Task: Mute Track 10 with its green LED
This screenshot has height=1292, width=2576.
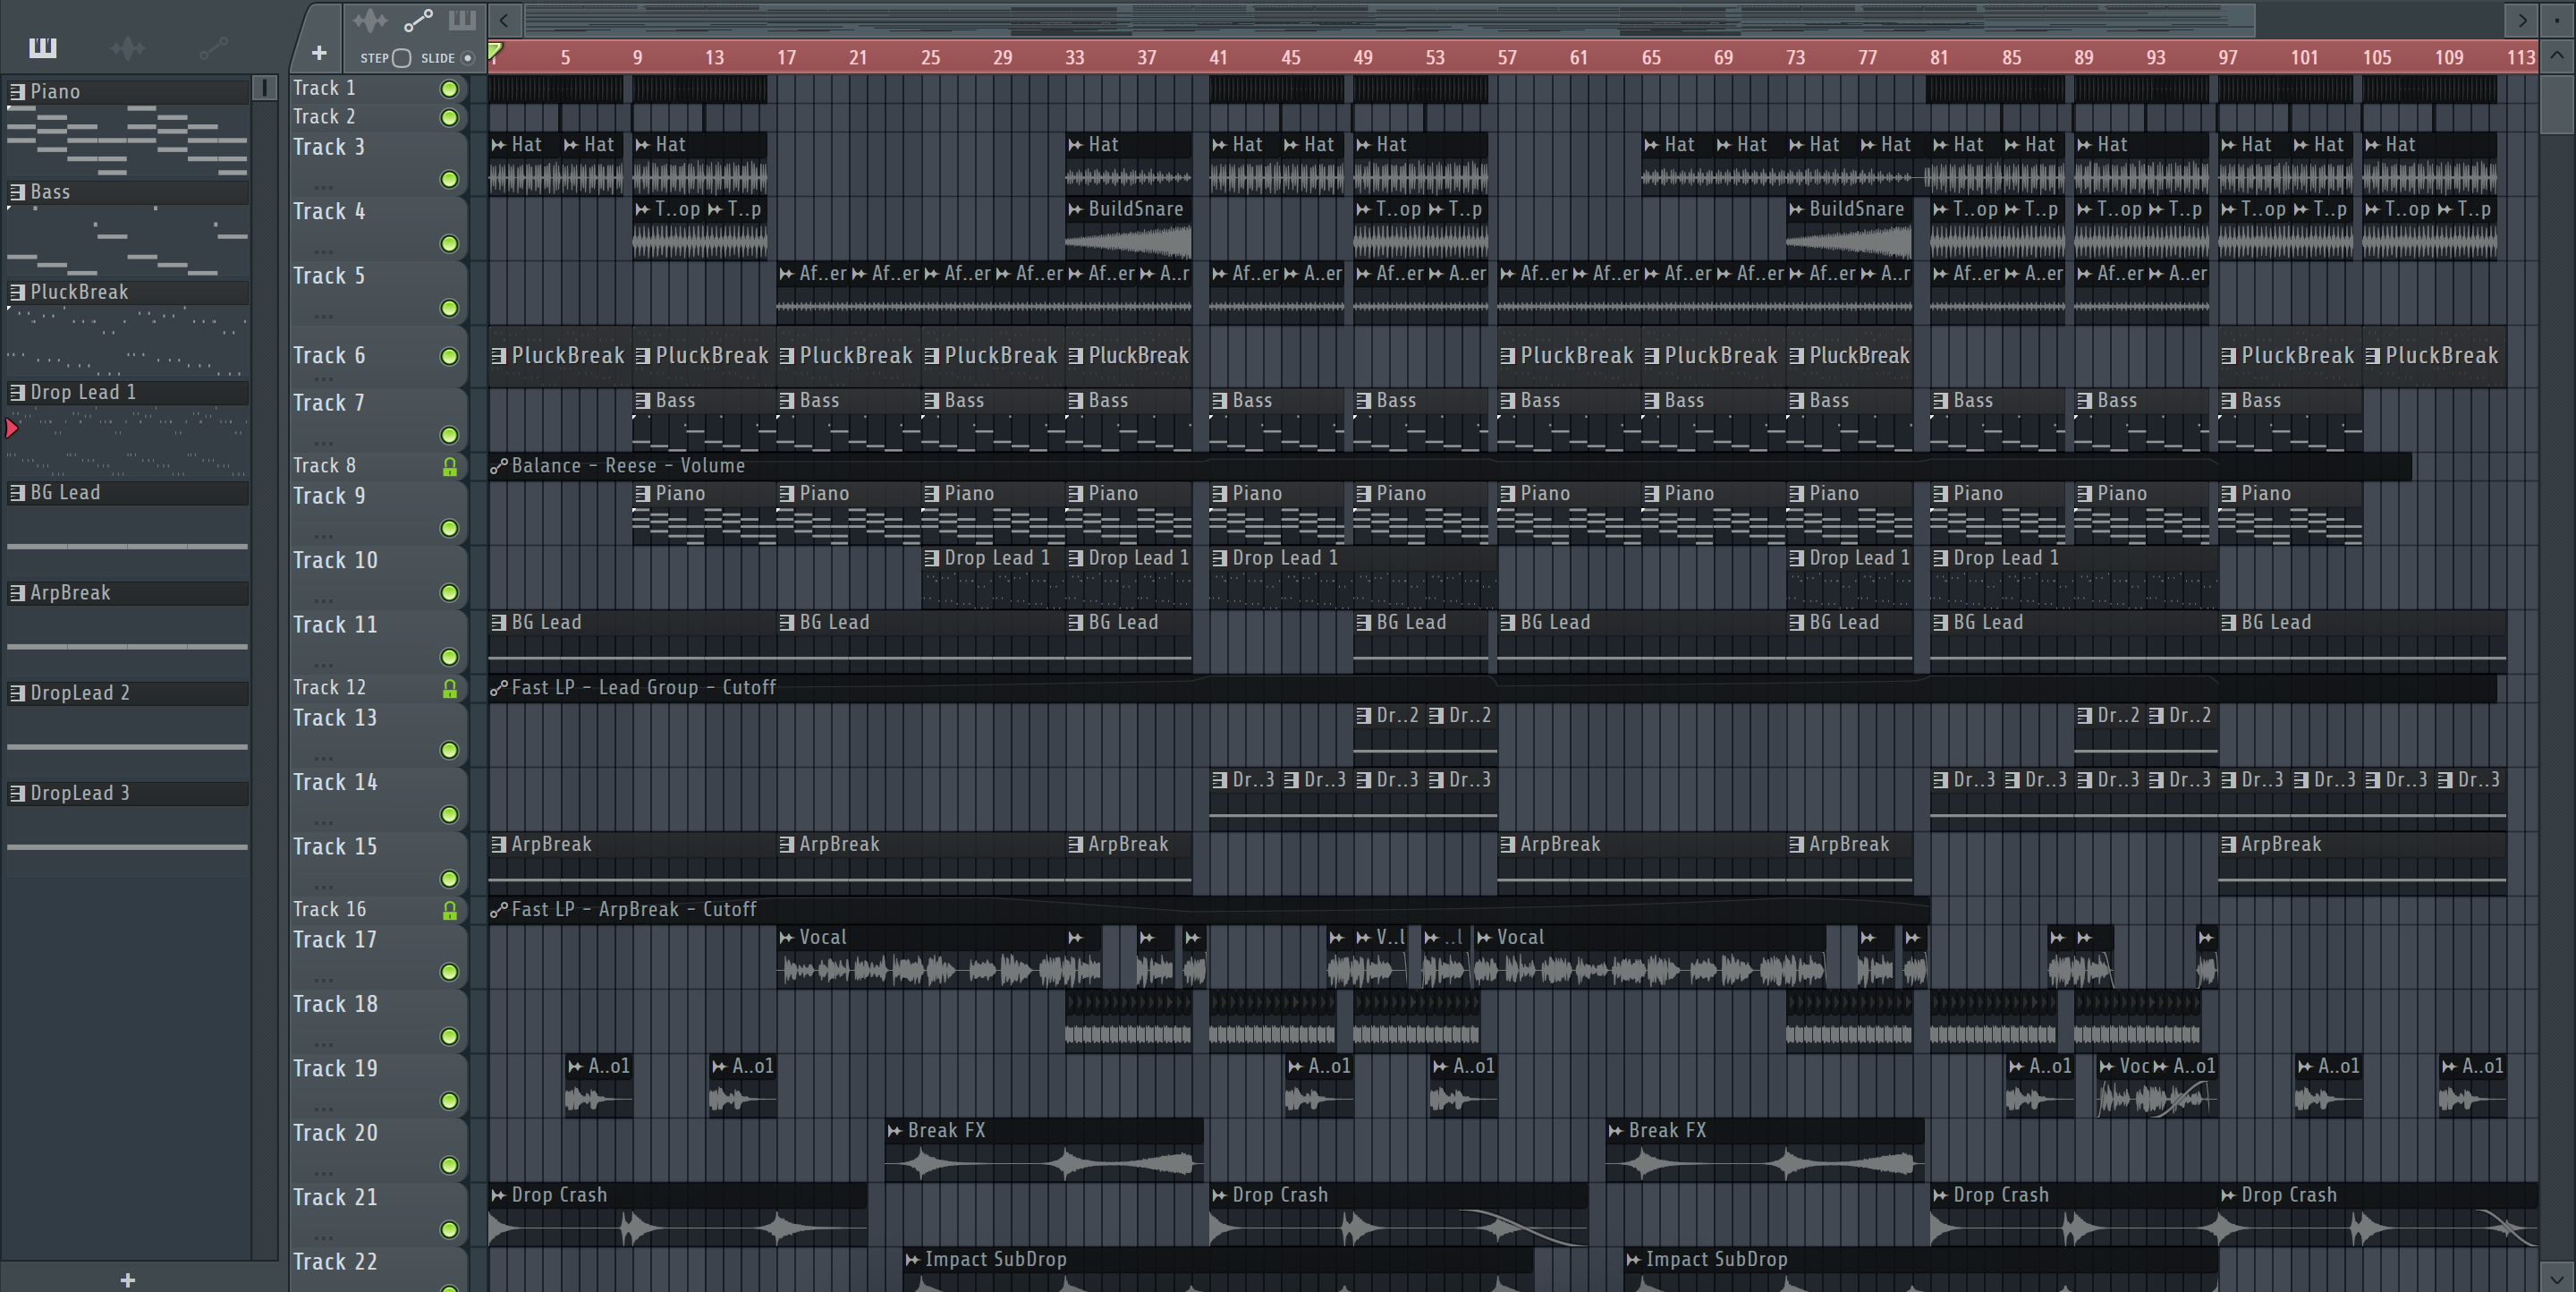Action: tap(449, 594)
